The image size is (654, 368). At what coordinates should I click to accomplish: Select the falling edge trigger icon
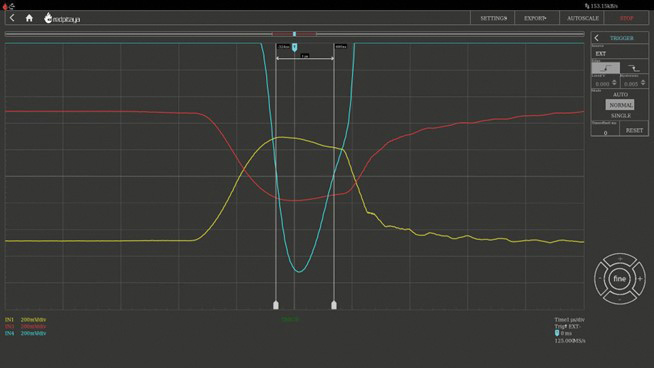tap(634, 68)
